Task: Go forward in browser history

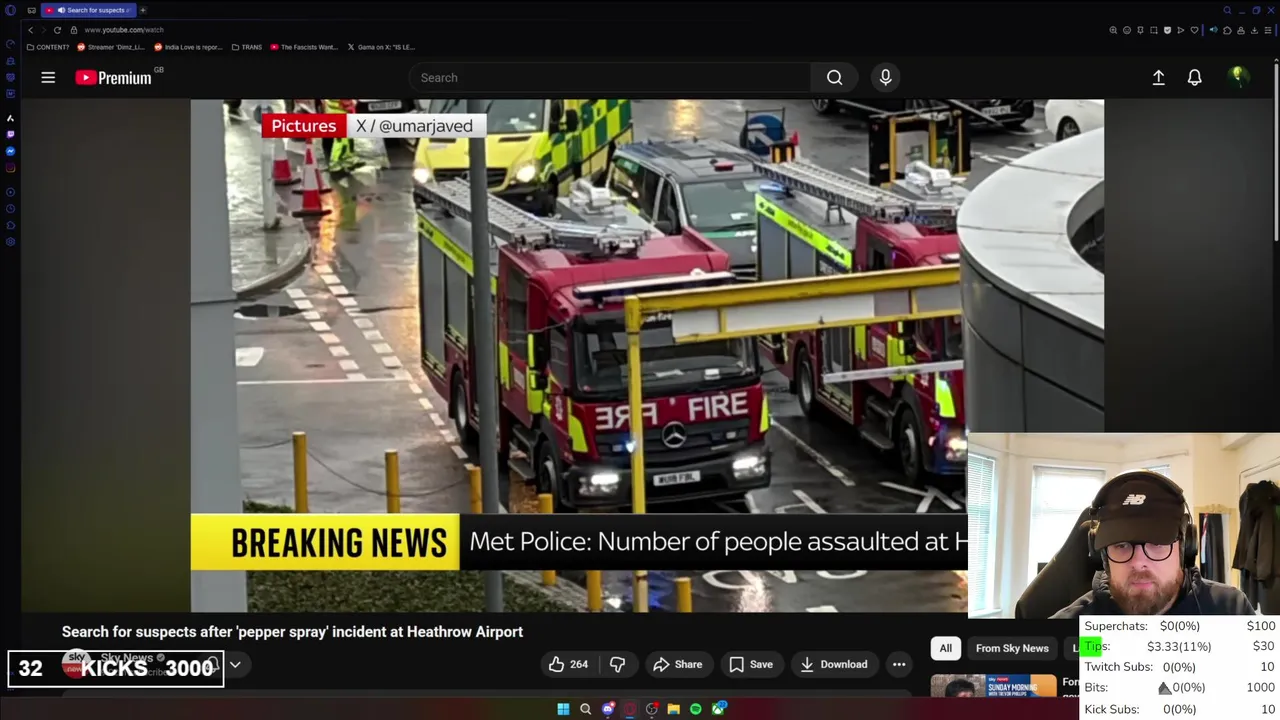Action: point(43,30)
